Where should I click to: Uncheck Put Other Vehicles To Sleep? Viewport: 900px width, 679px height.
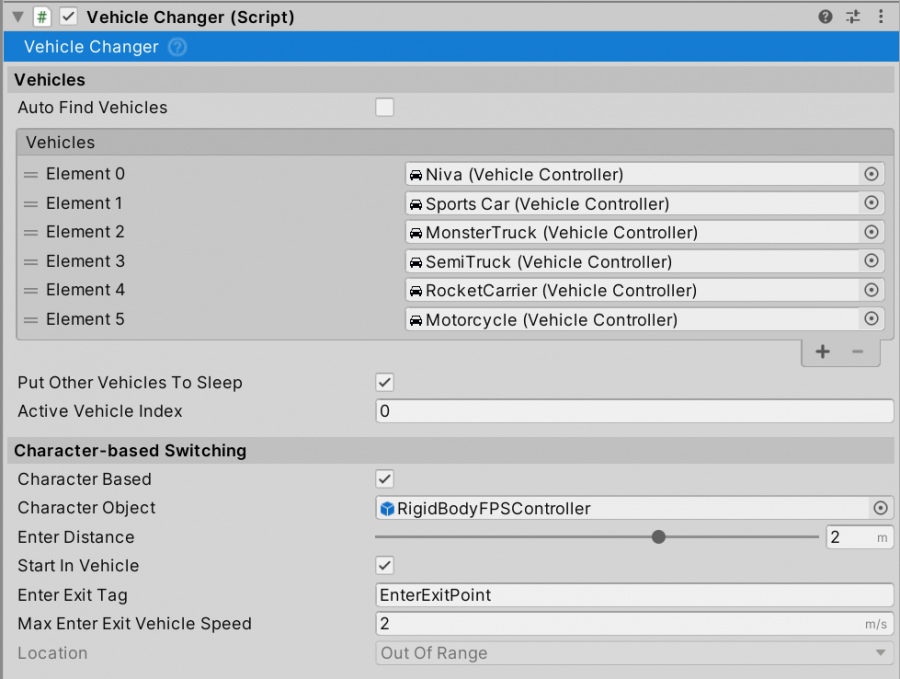click(385, 382)
